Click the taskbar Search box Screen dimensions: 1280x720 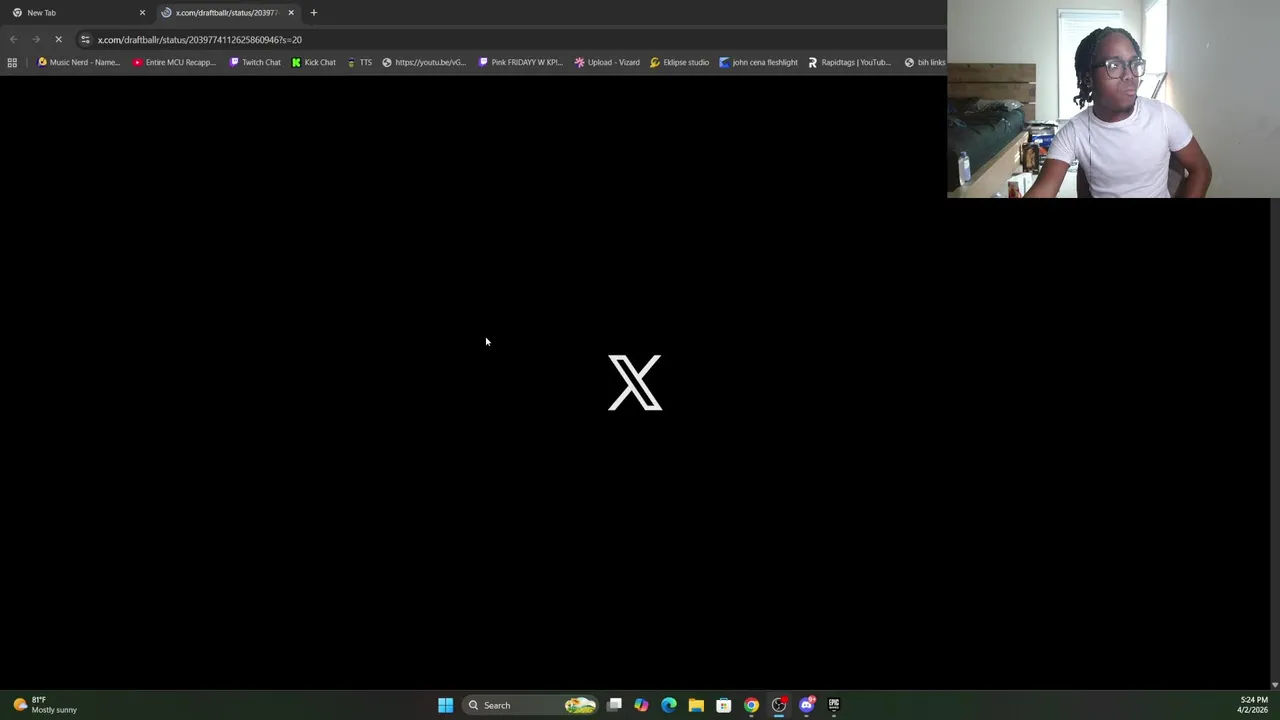point(530,705)
